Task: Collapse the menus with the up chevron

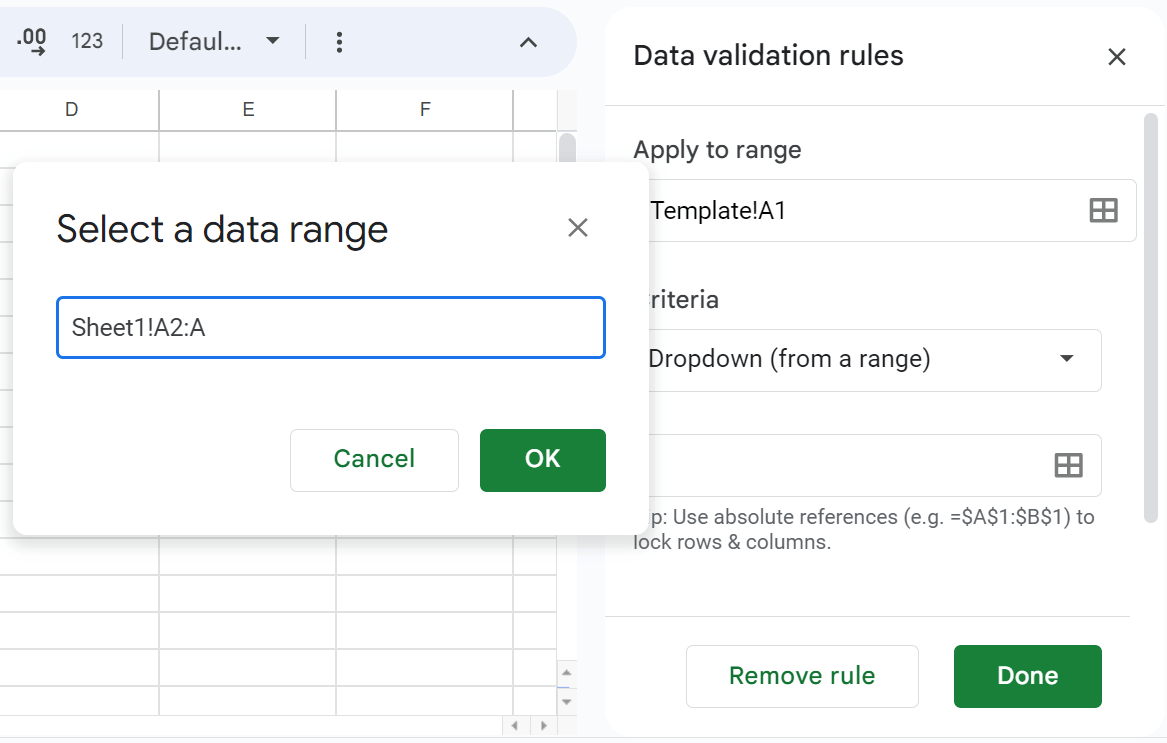Action: point(529,42)
